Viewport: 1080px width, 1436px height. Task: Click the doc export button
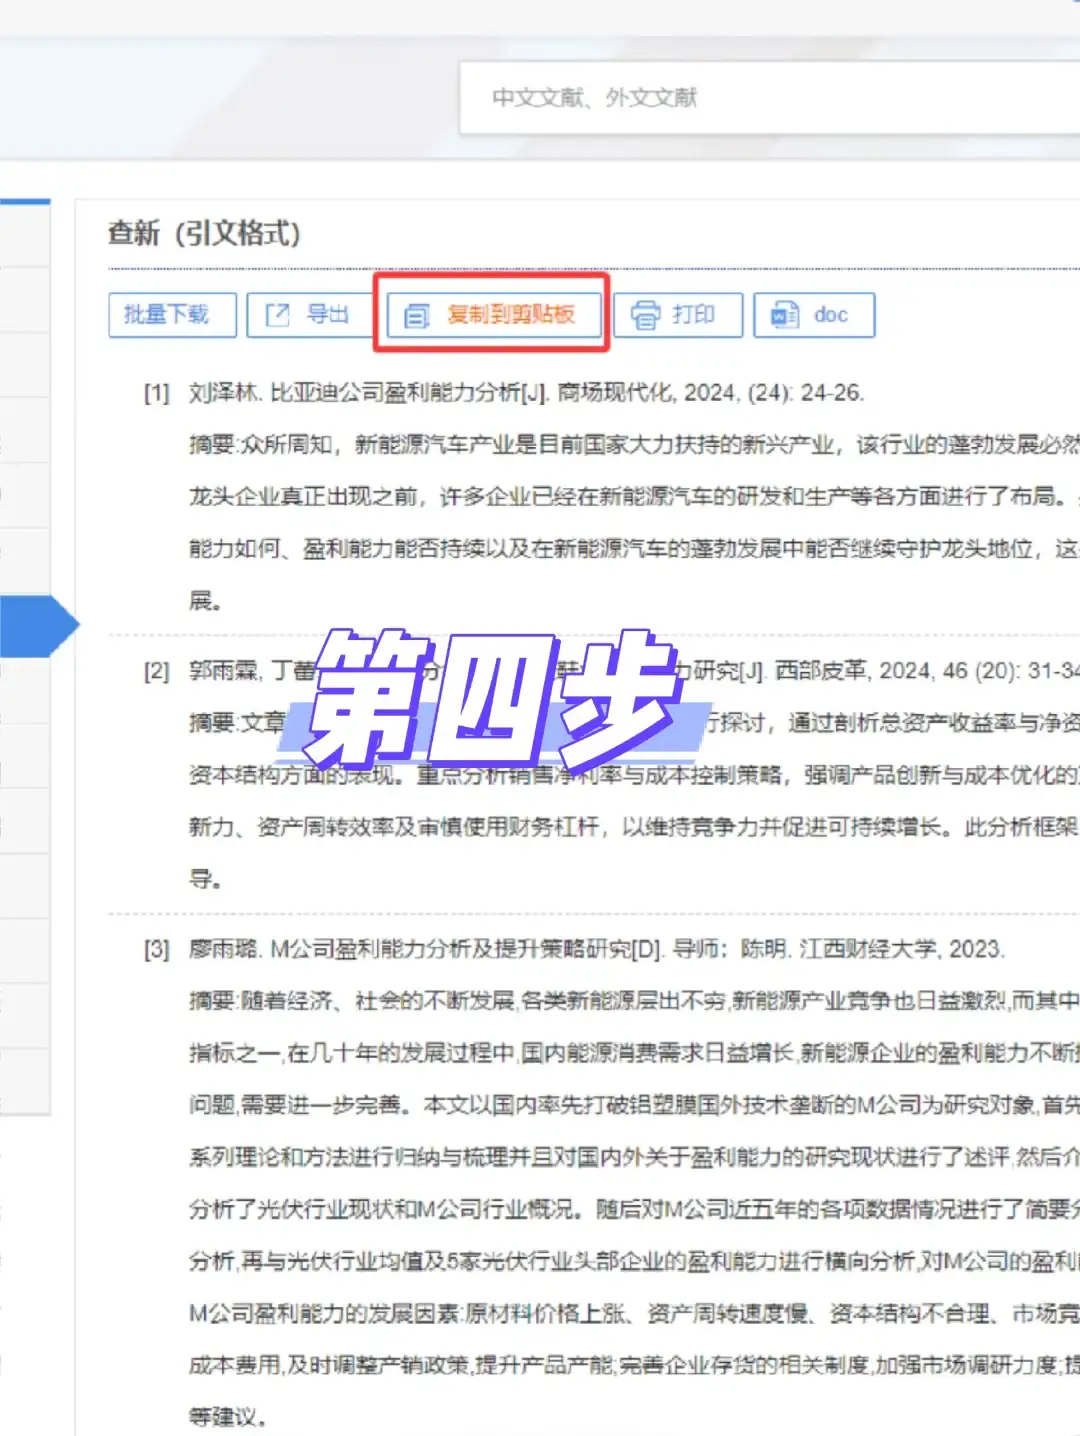(812, 314)
